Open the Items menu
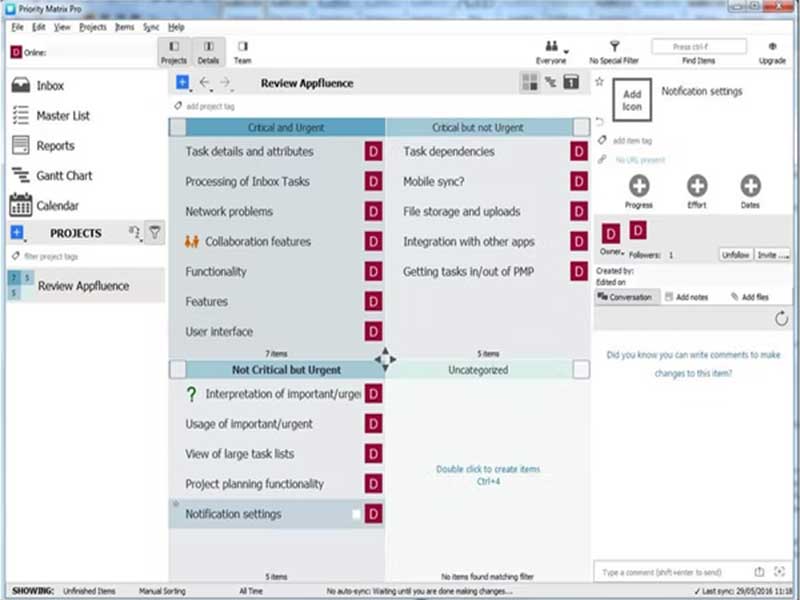 point(124,27)
